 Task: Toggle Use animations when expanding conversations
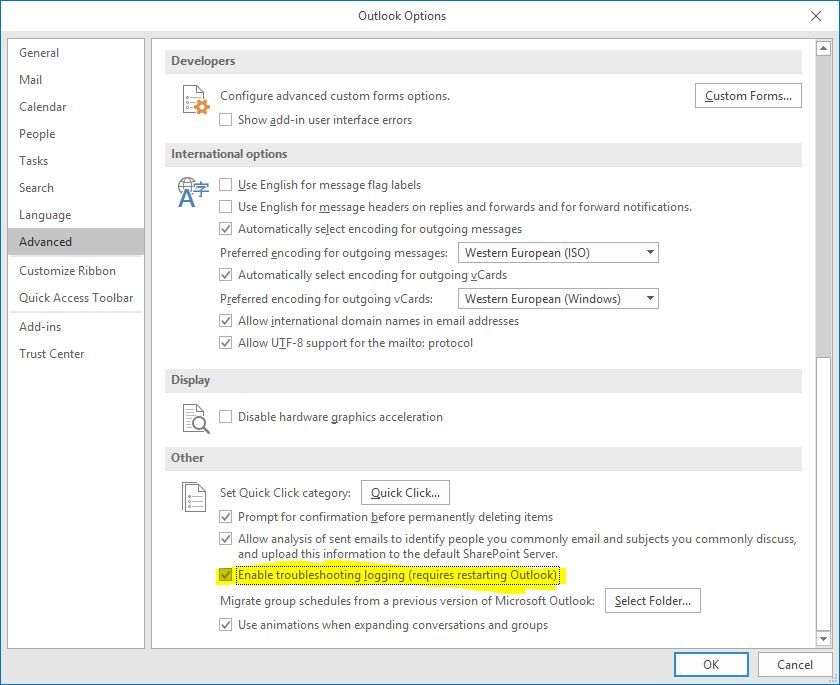click(226, 624)
